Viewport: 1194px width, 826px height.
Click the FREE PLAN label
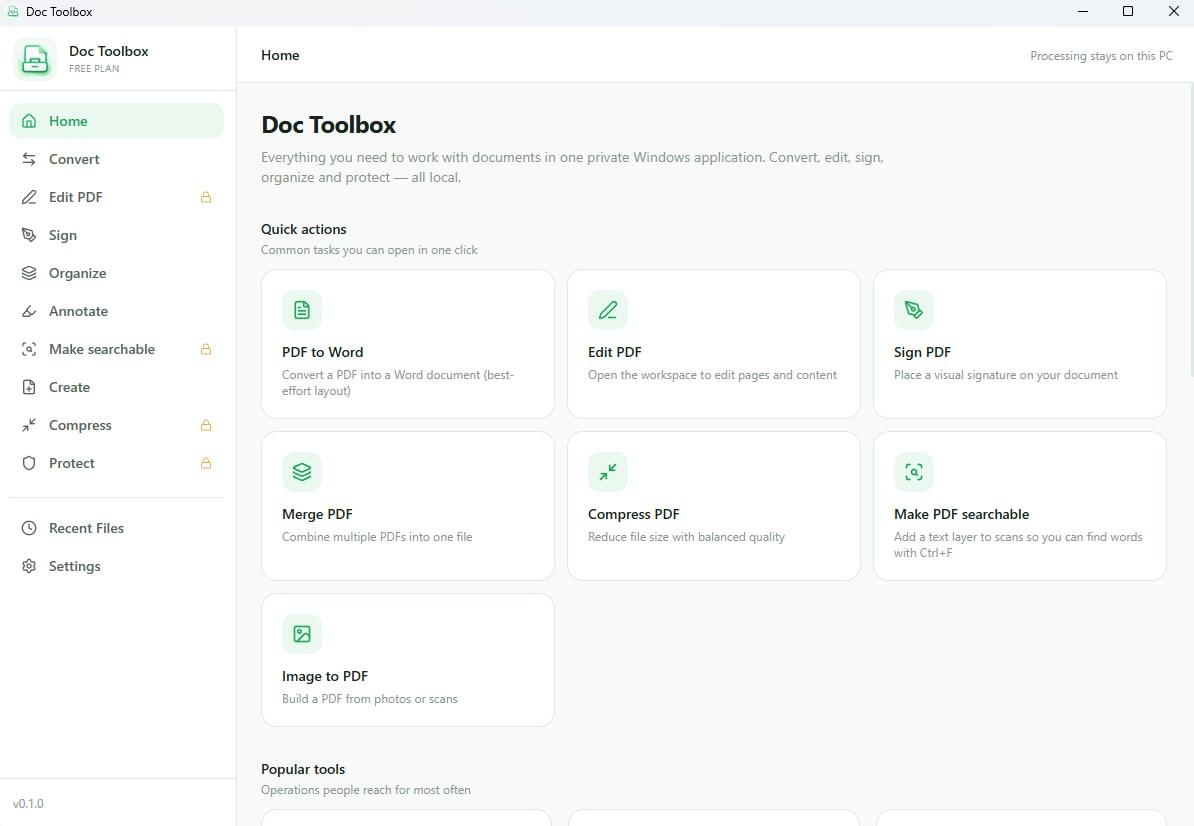click(x=94, y=69)
